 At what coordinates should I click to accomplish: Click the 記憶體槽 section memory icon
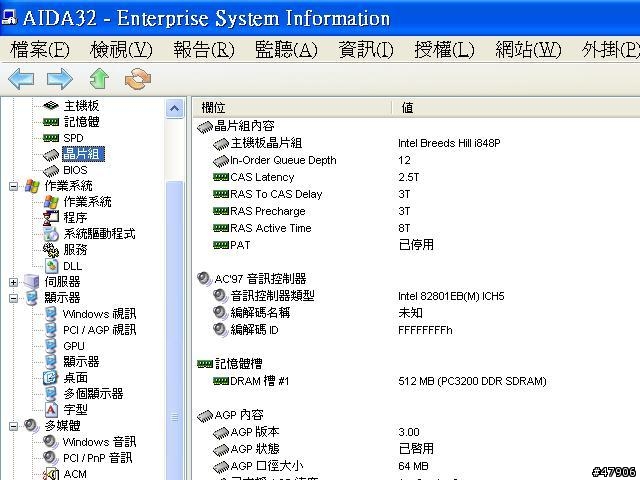click(x=205, y=364)
